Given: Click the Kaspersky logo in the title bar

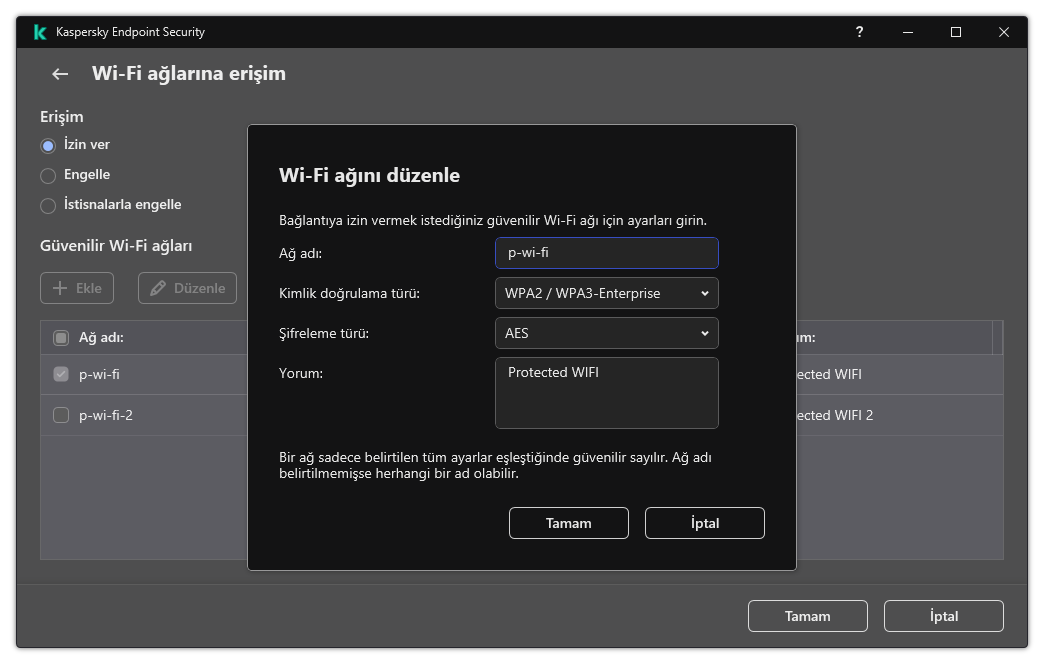Looking at the screenshot, I should click(x=39, y=31).
